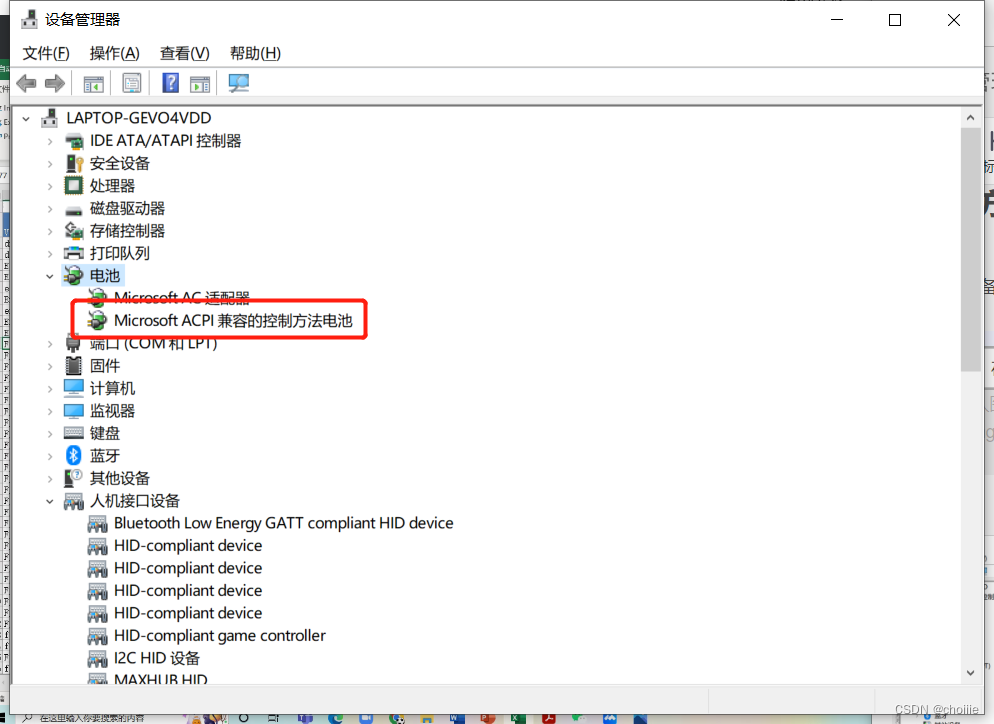Maximize the 设备管理器 window
The image size is (994, 724).
[895, 20]
